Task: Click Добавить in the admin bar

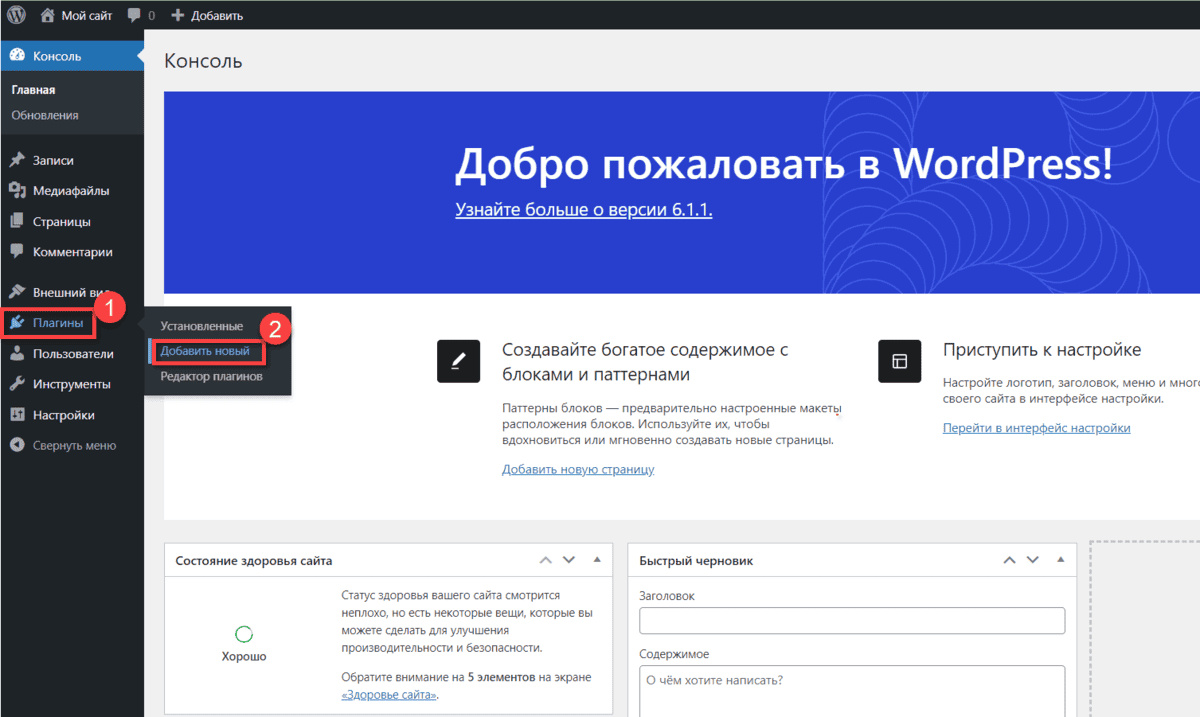Action: [x=217, y=16]
